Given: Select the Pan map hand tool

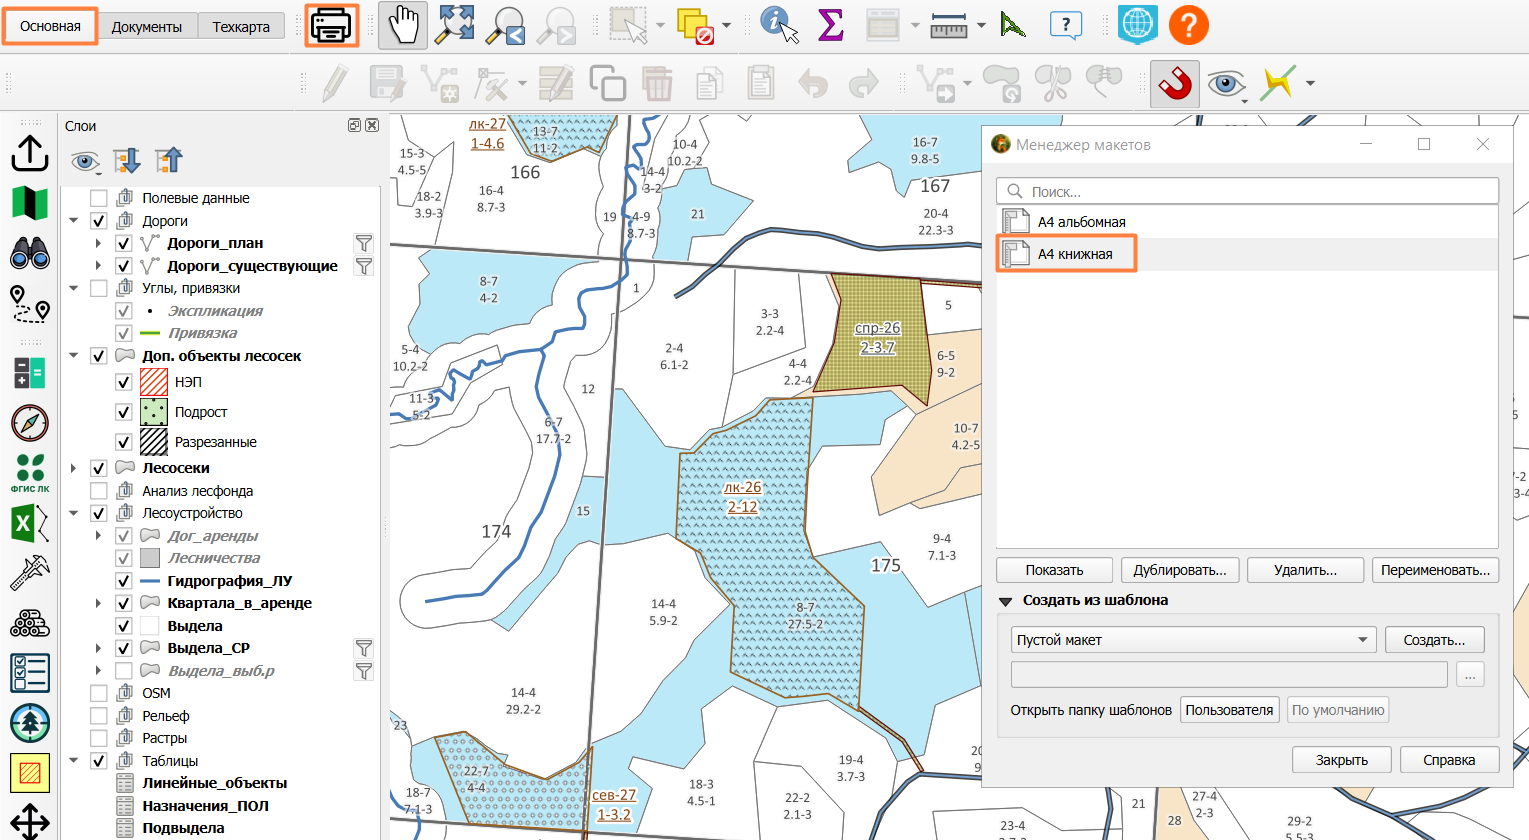Looking at the screenshot, I should coord(403,26).
